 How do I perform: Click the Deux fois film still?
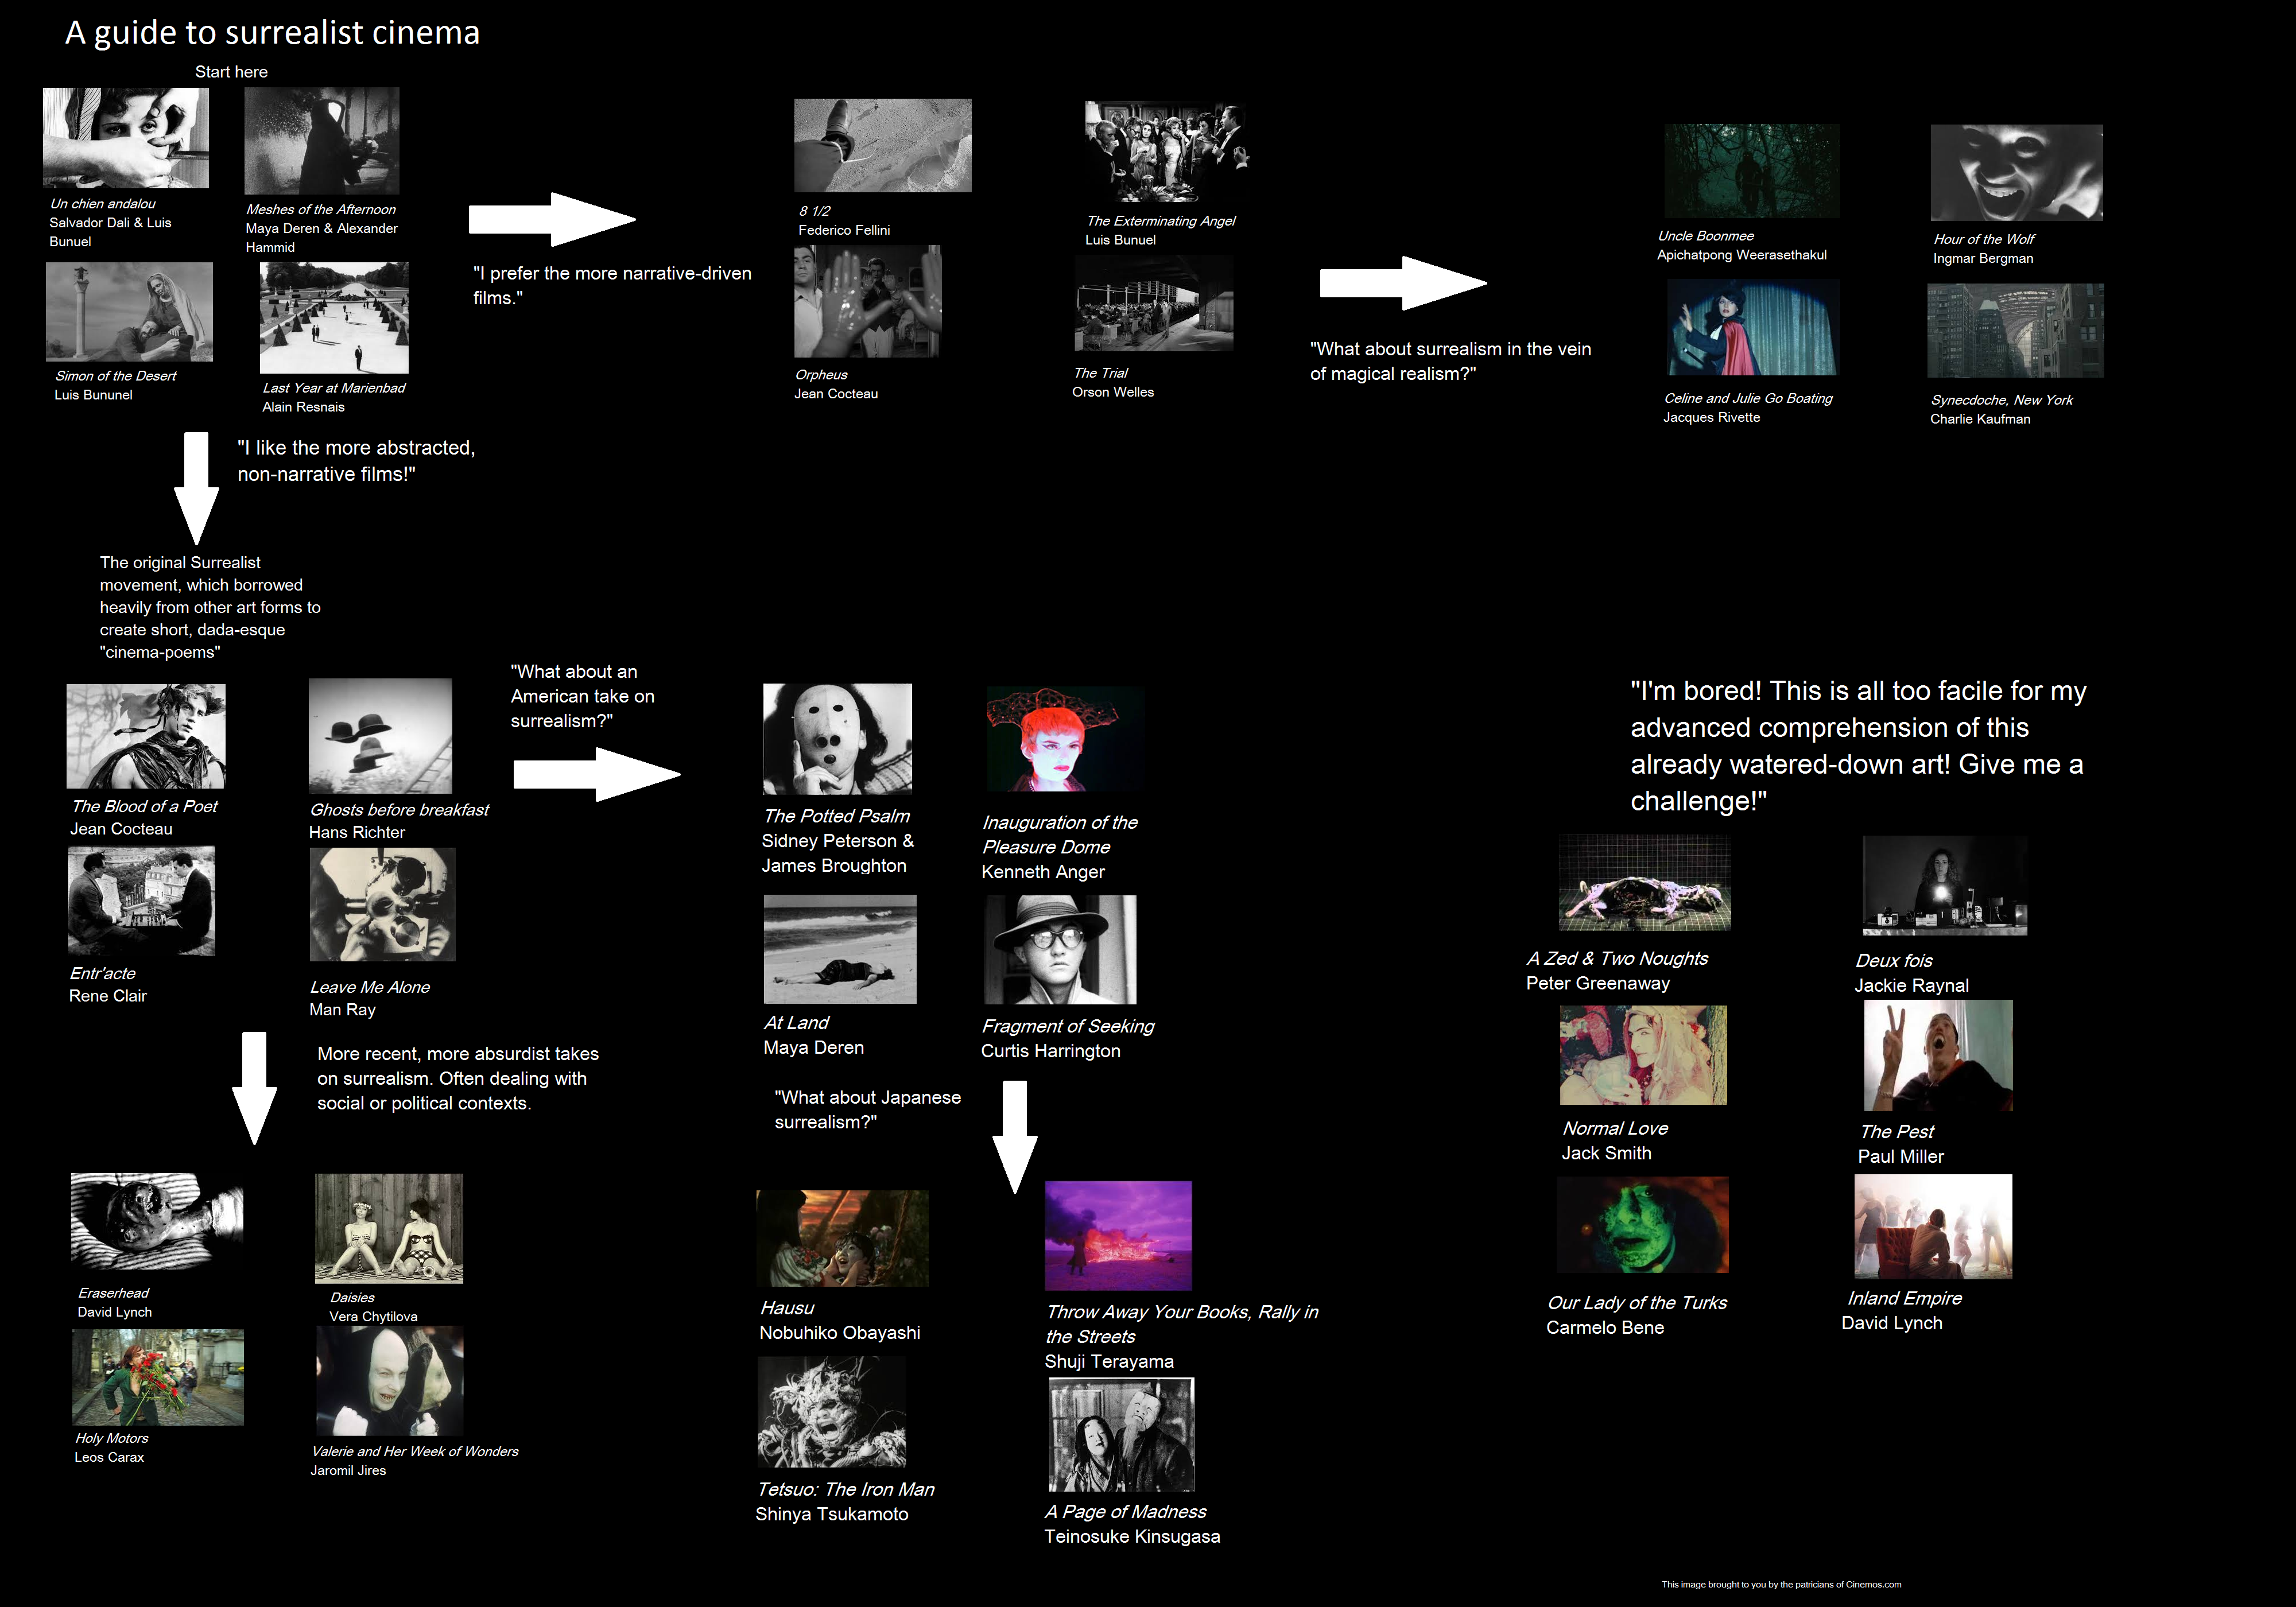[1945, 886]
